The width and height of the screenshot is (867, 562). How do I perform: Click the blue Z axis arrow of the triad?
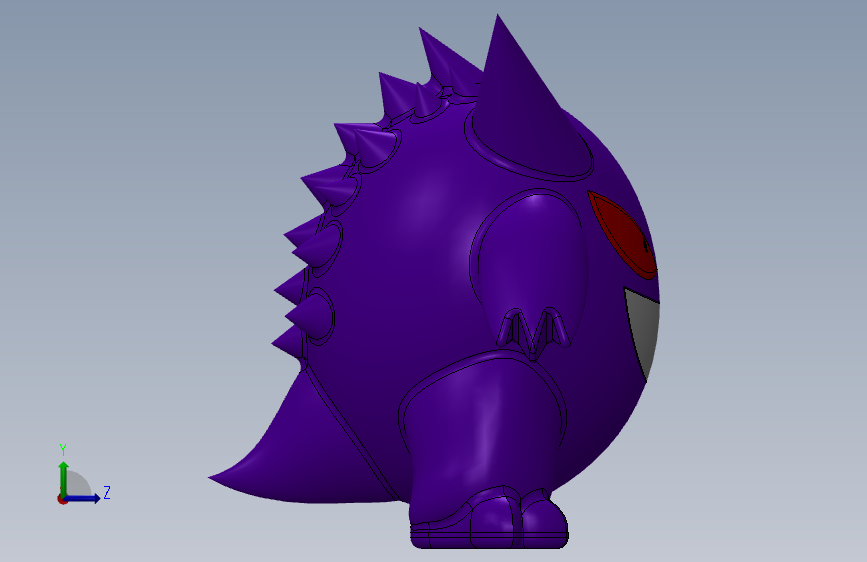pyautogui.click(x=83, y=498)
